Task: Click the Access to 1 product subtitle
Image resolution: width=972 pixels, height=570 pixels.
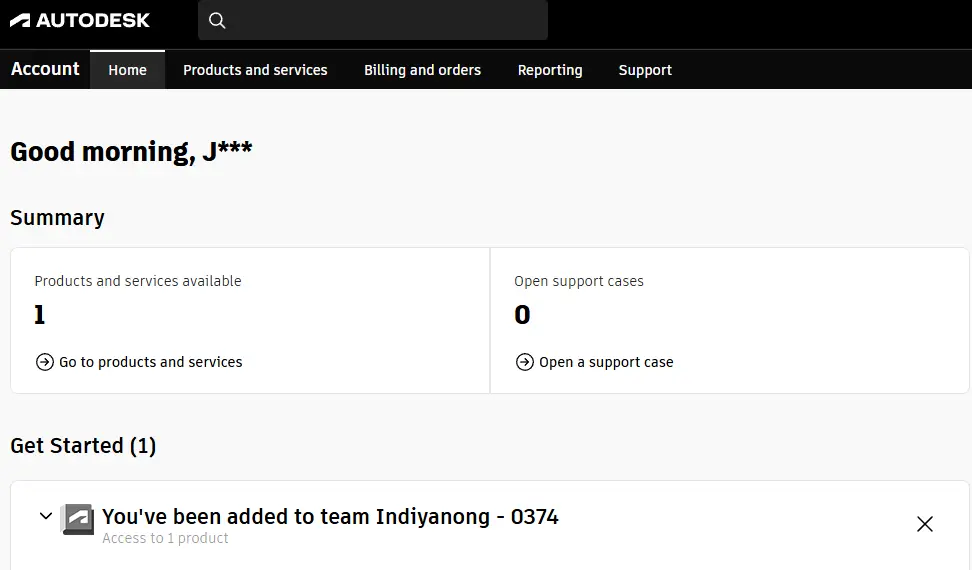Action: (x=166, y=538)
